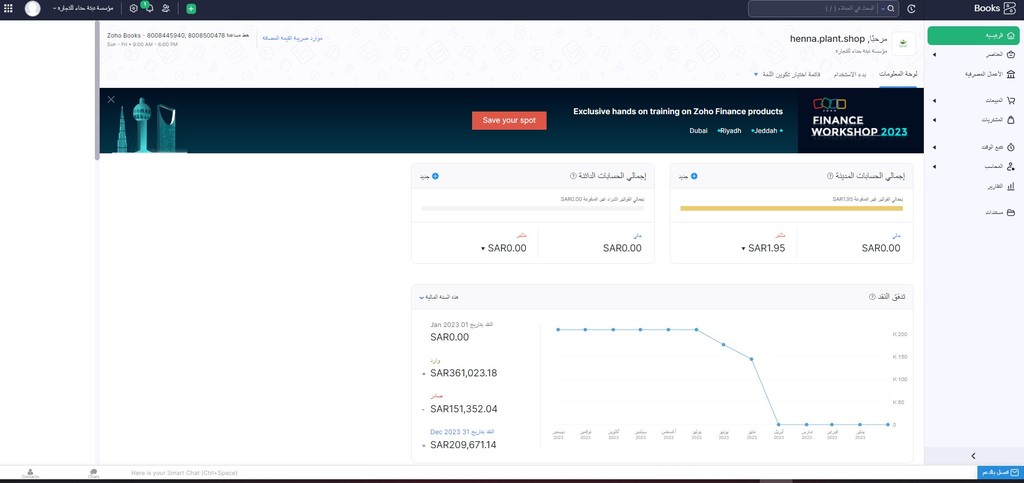Click the green quick-create plus button
Image resolution: width=1024 pixels, height=483 pixels.
pyautogui.click(x=191, y=9)
